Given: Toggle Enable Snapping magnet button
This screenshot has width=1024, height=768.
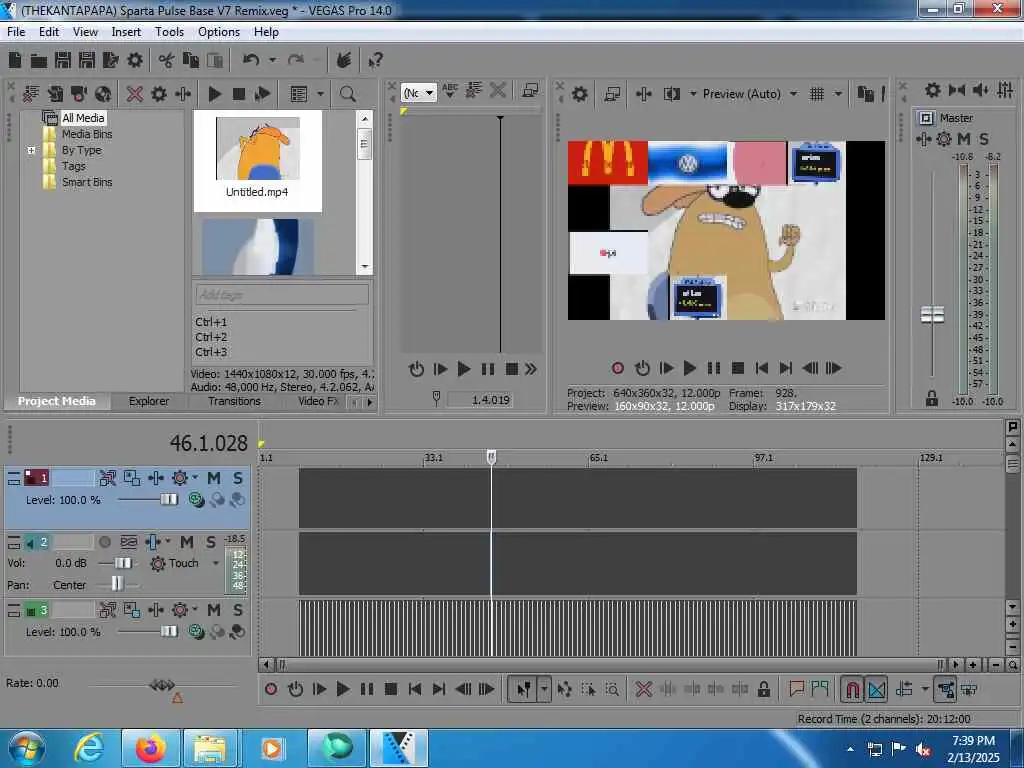Looking at the screenshot, I should pos(852,689).
